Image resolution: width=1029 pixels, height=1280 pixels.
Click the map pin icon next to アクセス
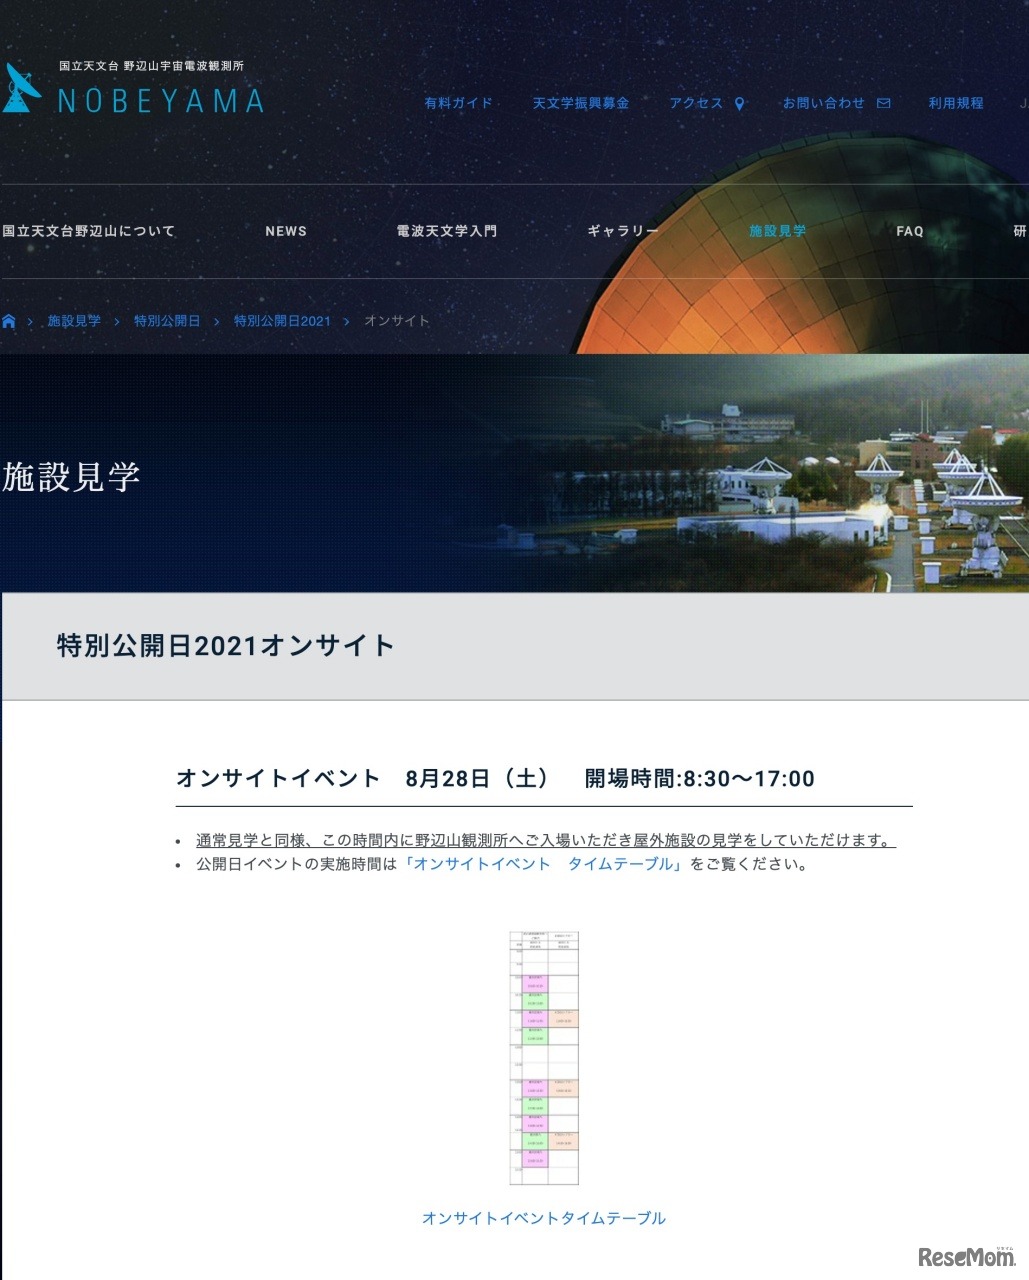coord(739,102)
